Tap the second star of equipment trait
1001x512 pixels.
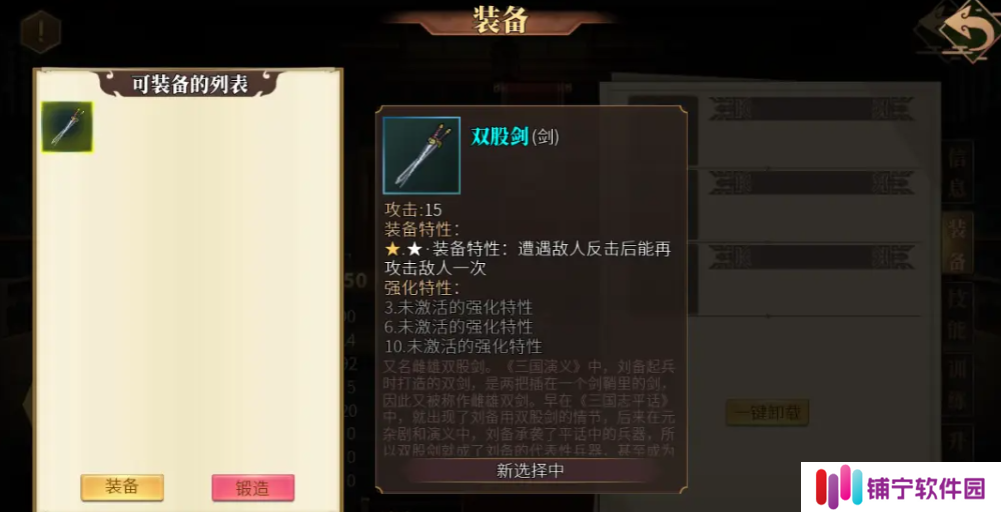pyautogui.click(x=415, y=249)
